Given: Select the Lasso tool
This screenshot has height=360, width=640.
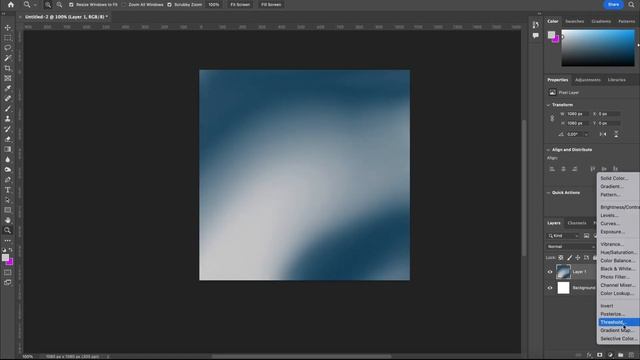Looking at the screenshot, I should coord(8,48).
